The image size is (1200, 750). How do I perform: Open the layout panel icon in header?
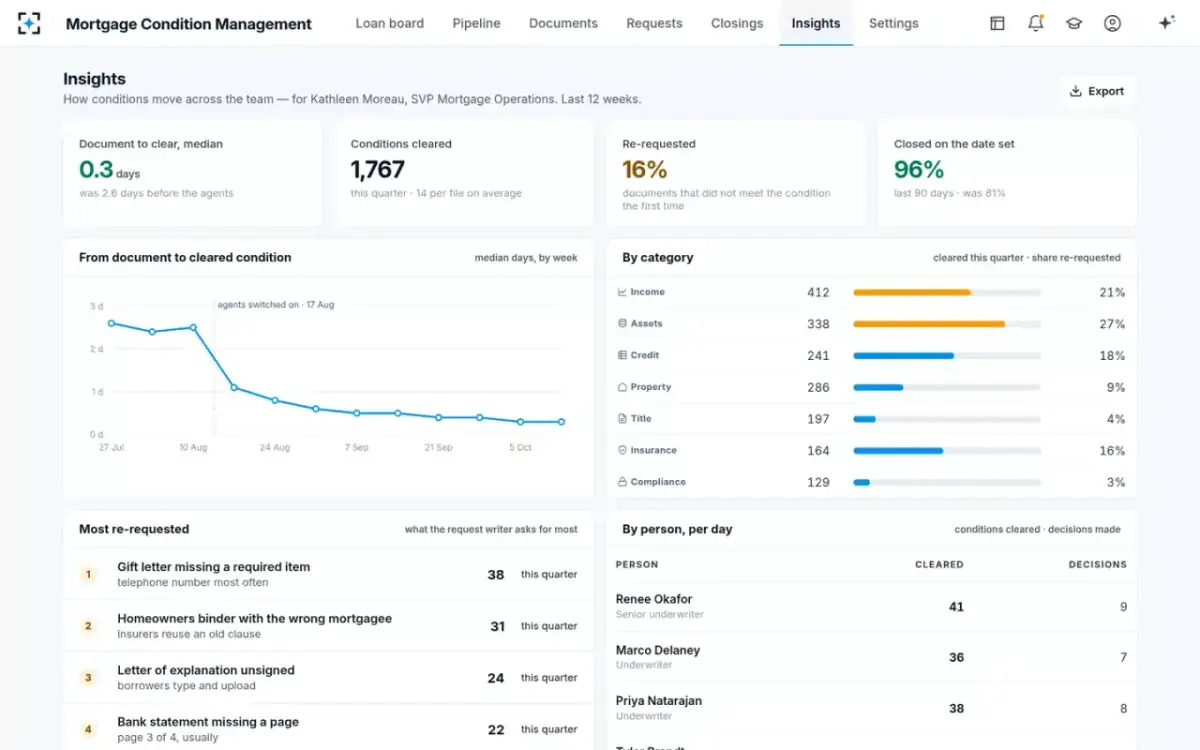(997, 23)
